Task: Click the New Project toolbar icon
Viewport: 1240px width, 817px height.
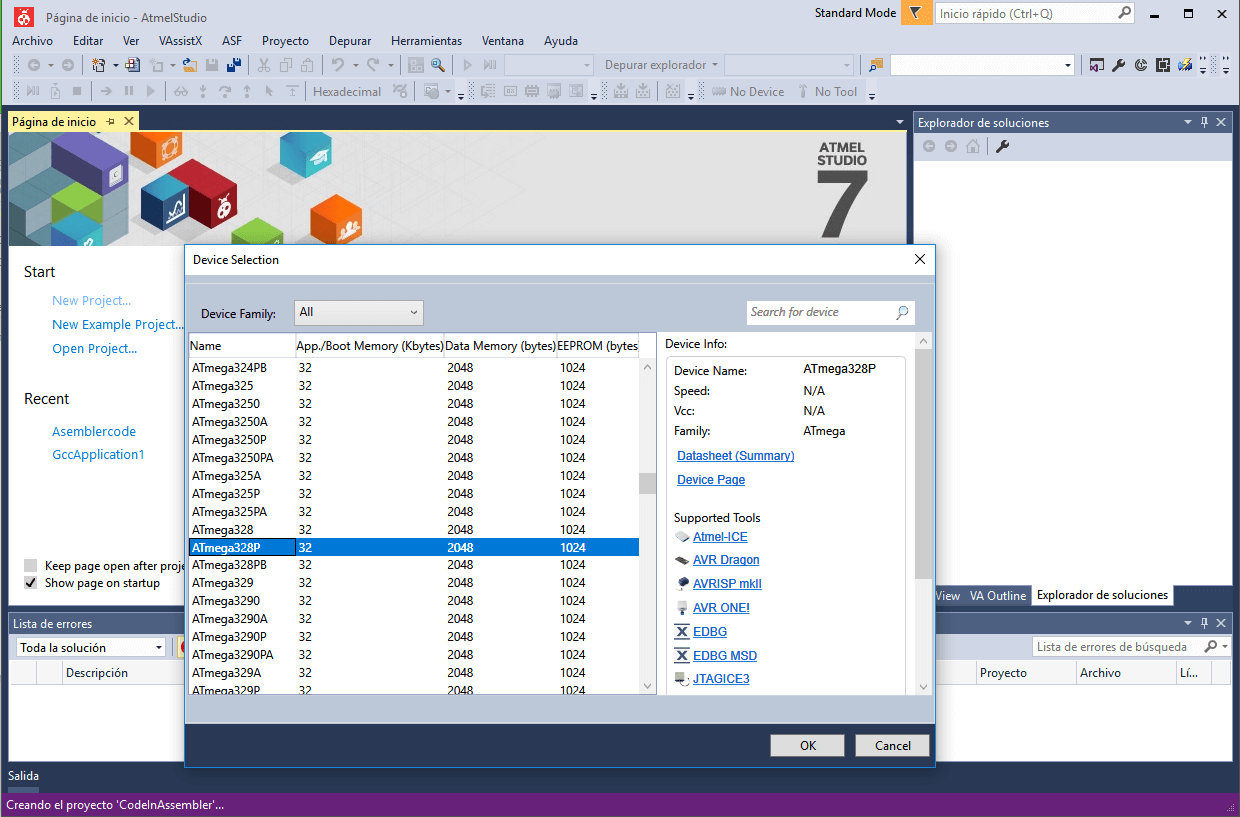Action: click(98, 65)
